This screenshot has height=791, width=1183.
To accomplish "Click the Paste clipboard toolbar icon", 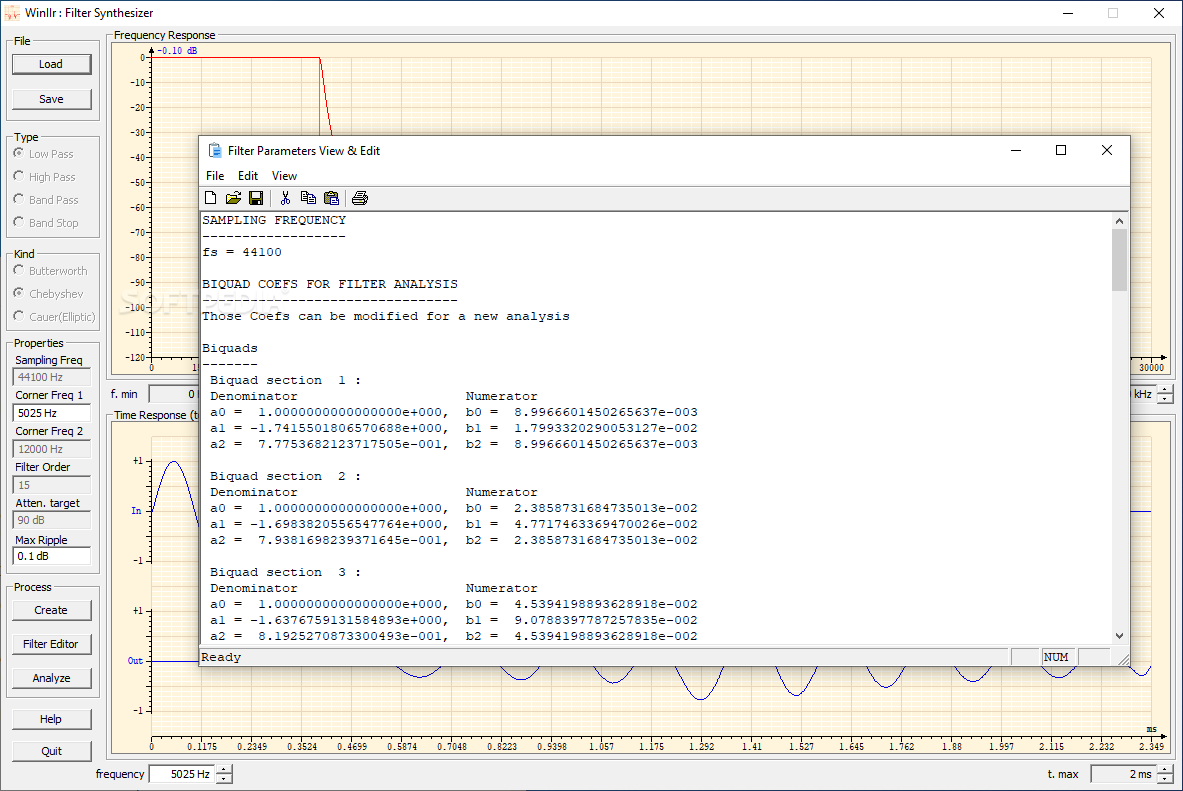I will pyautogui.click(x=331, y=198).
